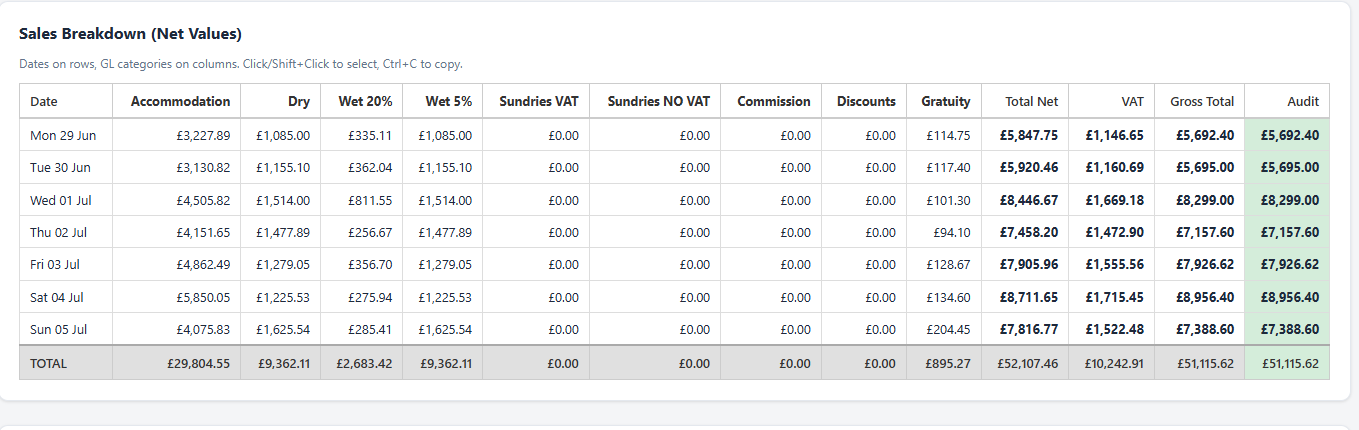This screenshot has width=1359, height=430.
Task: Select the Commission column header
Action: [x=771, y=101]
